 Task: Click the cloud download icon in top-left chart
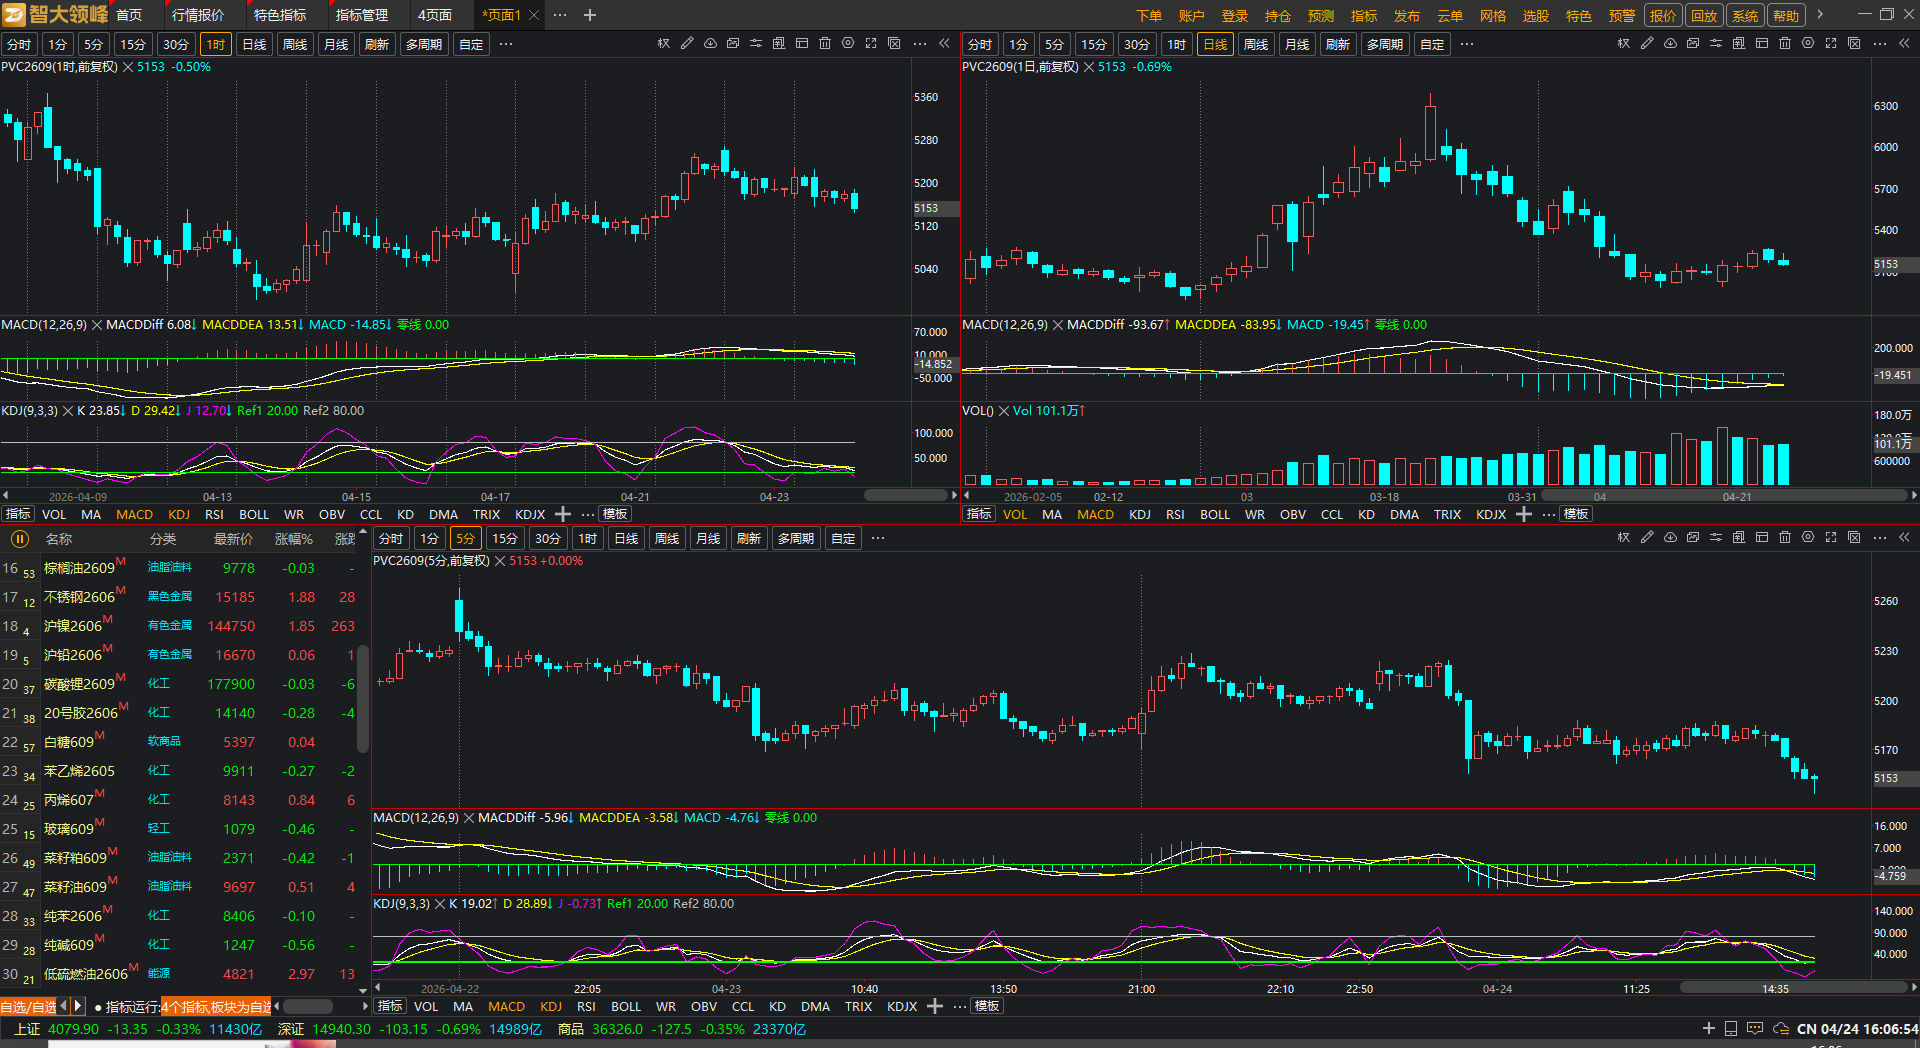[x=710, y=44]
